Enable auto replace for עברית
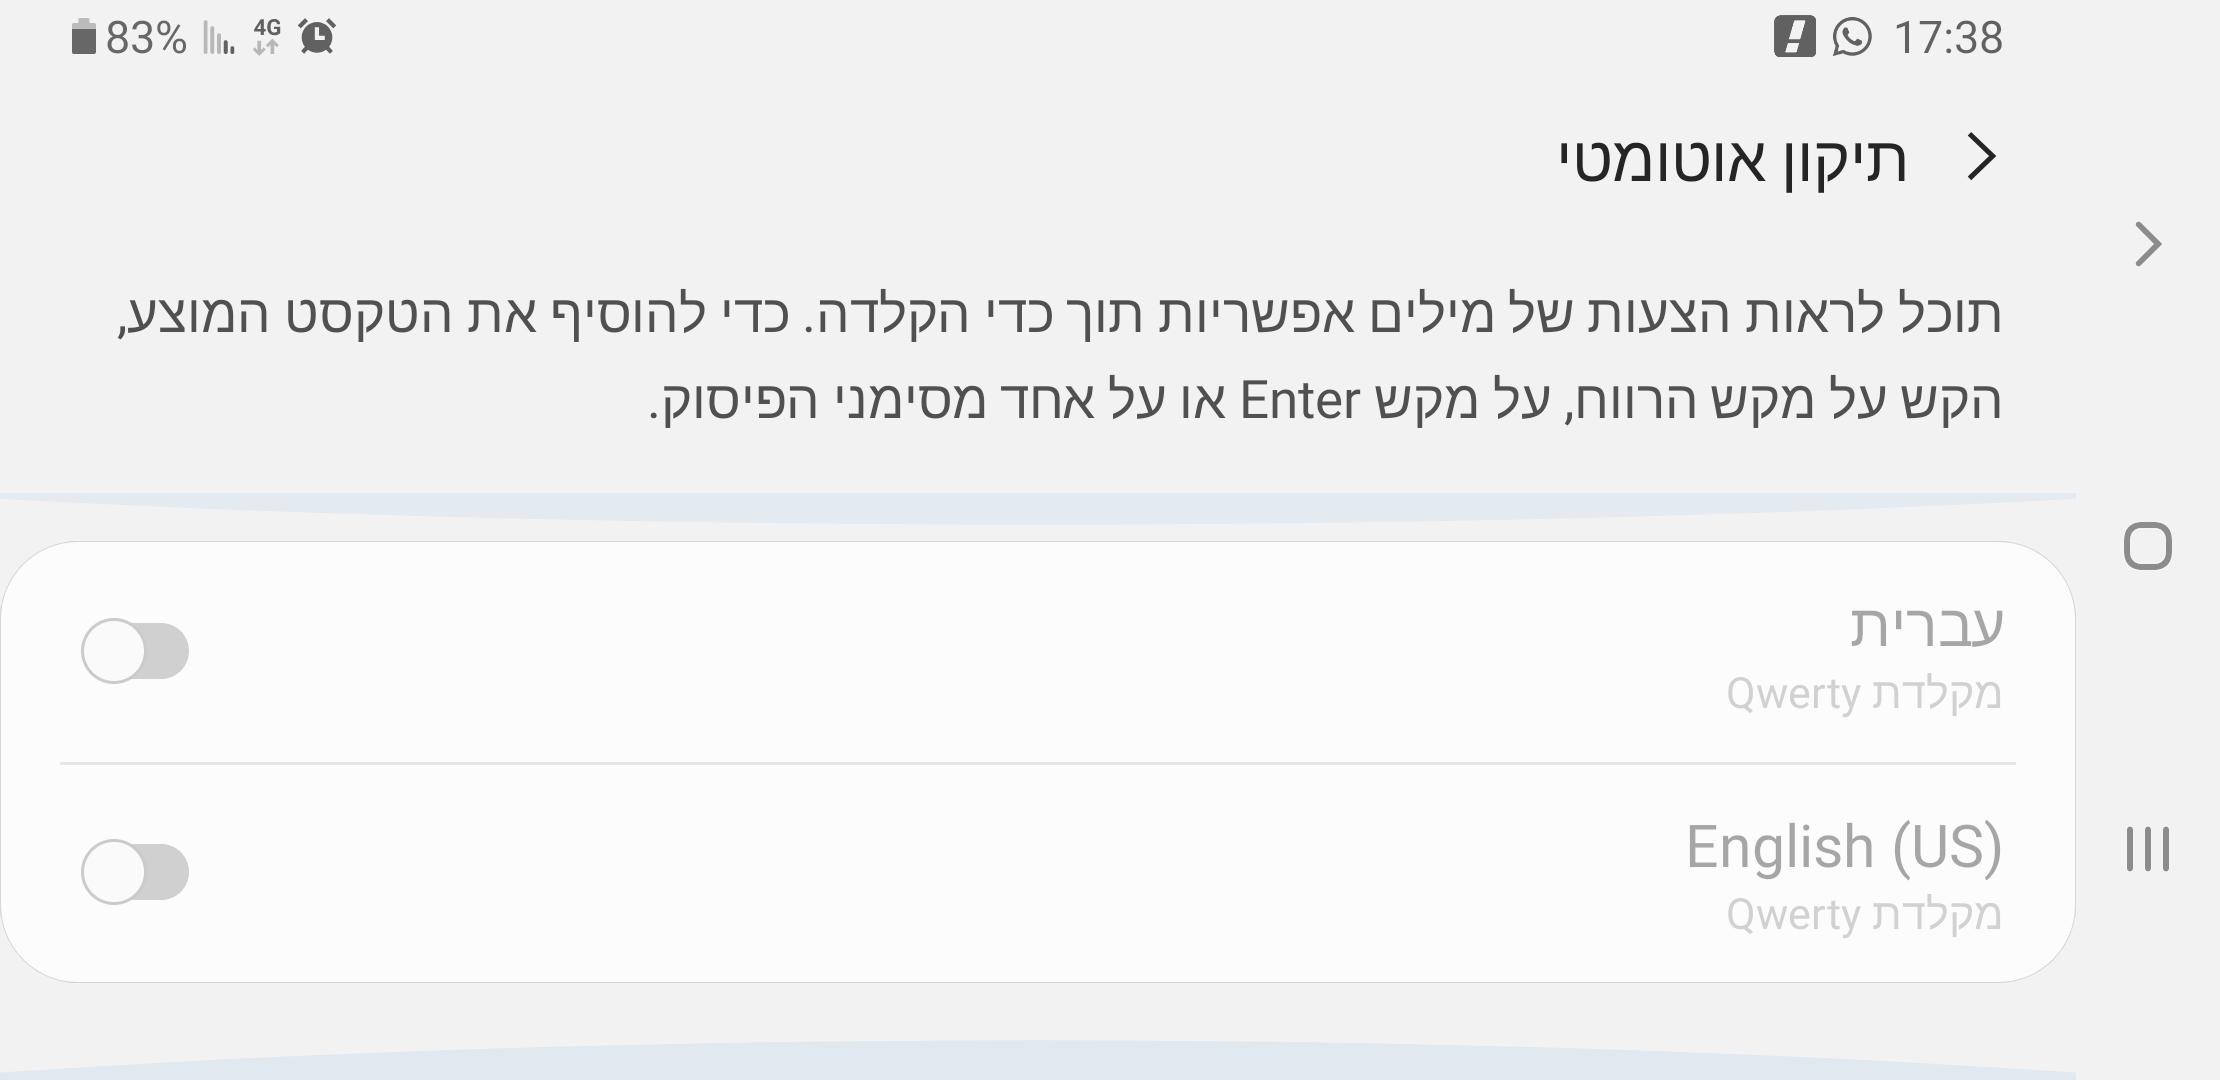The height and width of the screenshot is (1080, 2220). (x=135, y=651)
